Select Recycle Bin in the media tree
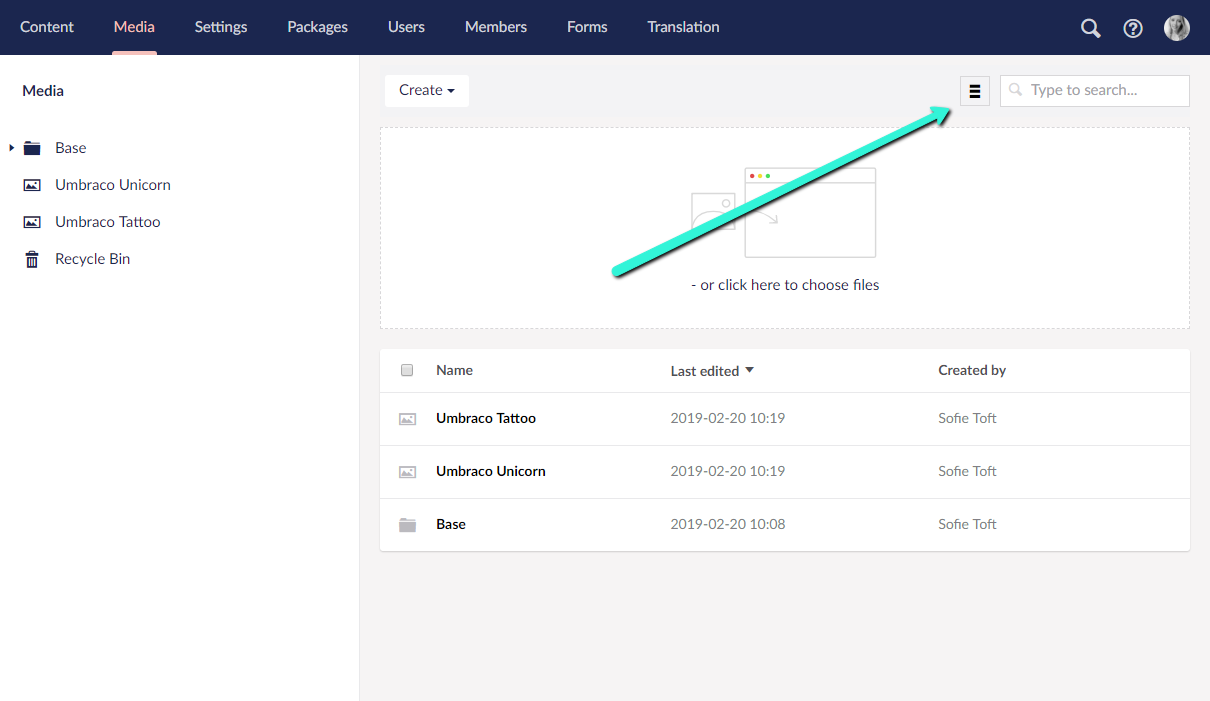The width and height of the screenshot is (1210, 701). pyautogui.click(x=93, y=259)
